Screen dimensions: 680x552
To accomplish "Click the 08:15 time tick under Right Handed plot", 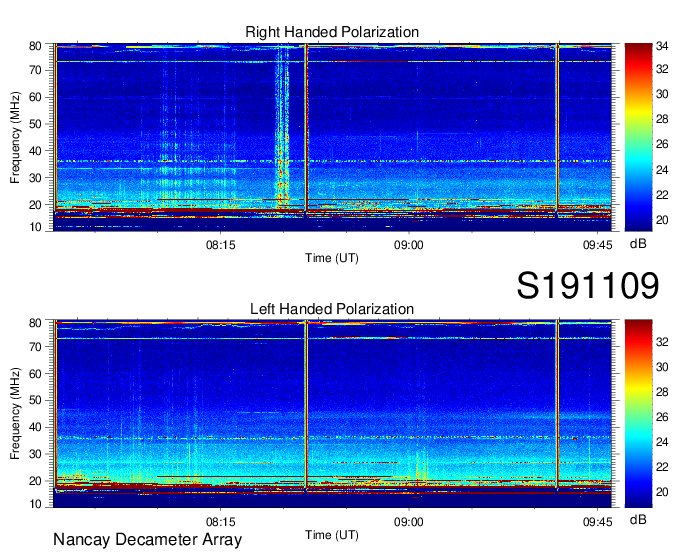I will click(x=221, y=245).
